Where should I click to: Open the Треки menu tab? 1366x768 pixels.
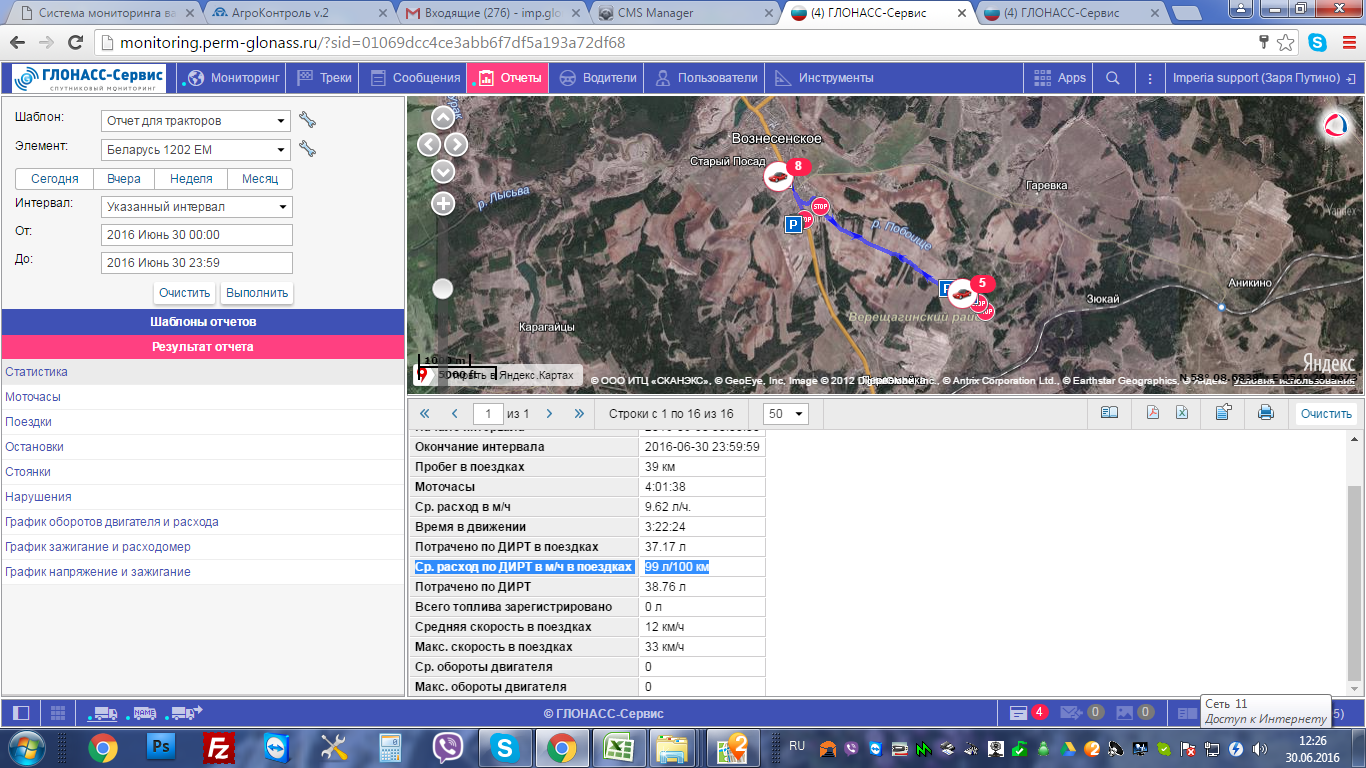pos(324,78)
